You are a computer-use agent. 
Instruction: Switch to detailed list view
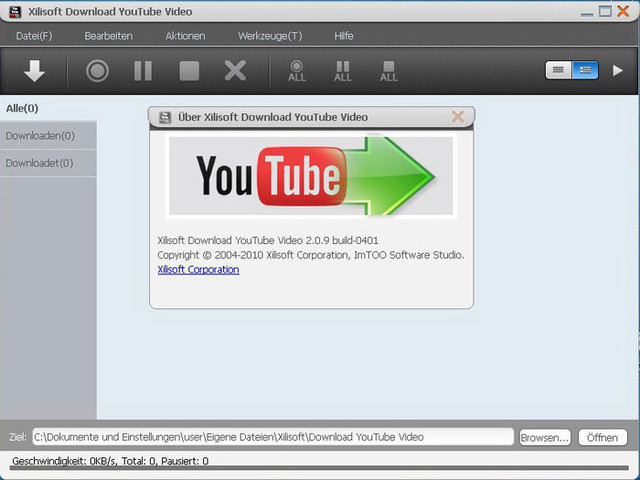coord(585,70)
